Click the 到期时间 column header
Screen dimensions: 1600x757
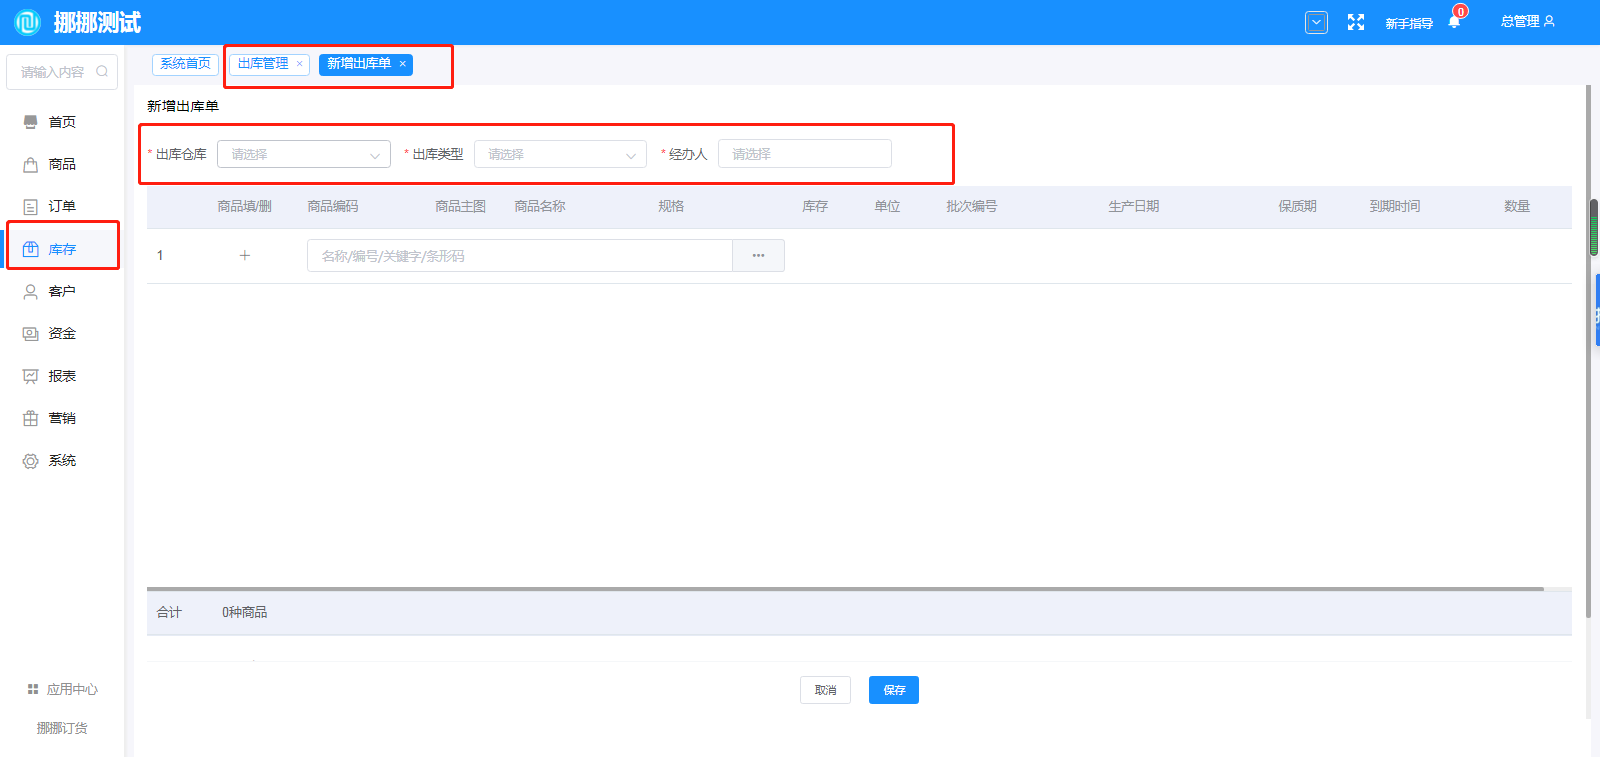pyautogui.click(x=1395, y=206)
